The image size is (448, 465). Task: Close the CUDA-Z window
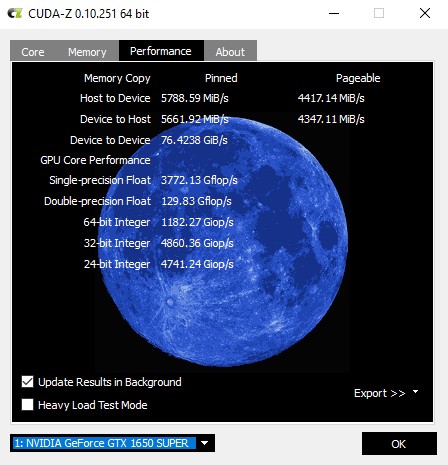coord(425,14)
